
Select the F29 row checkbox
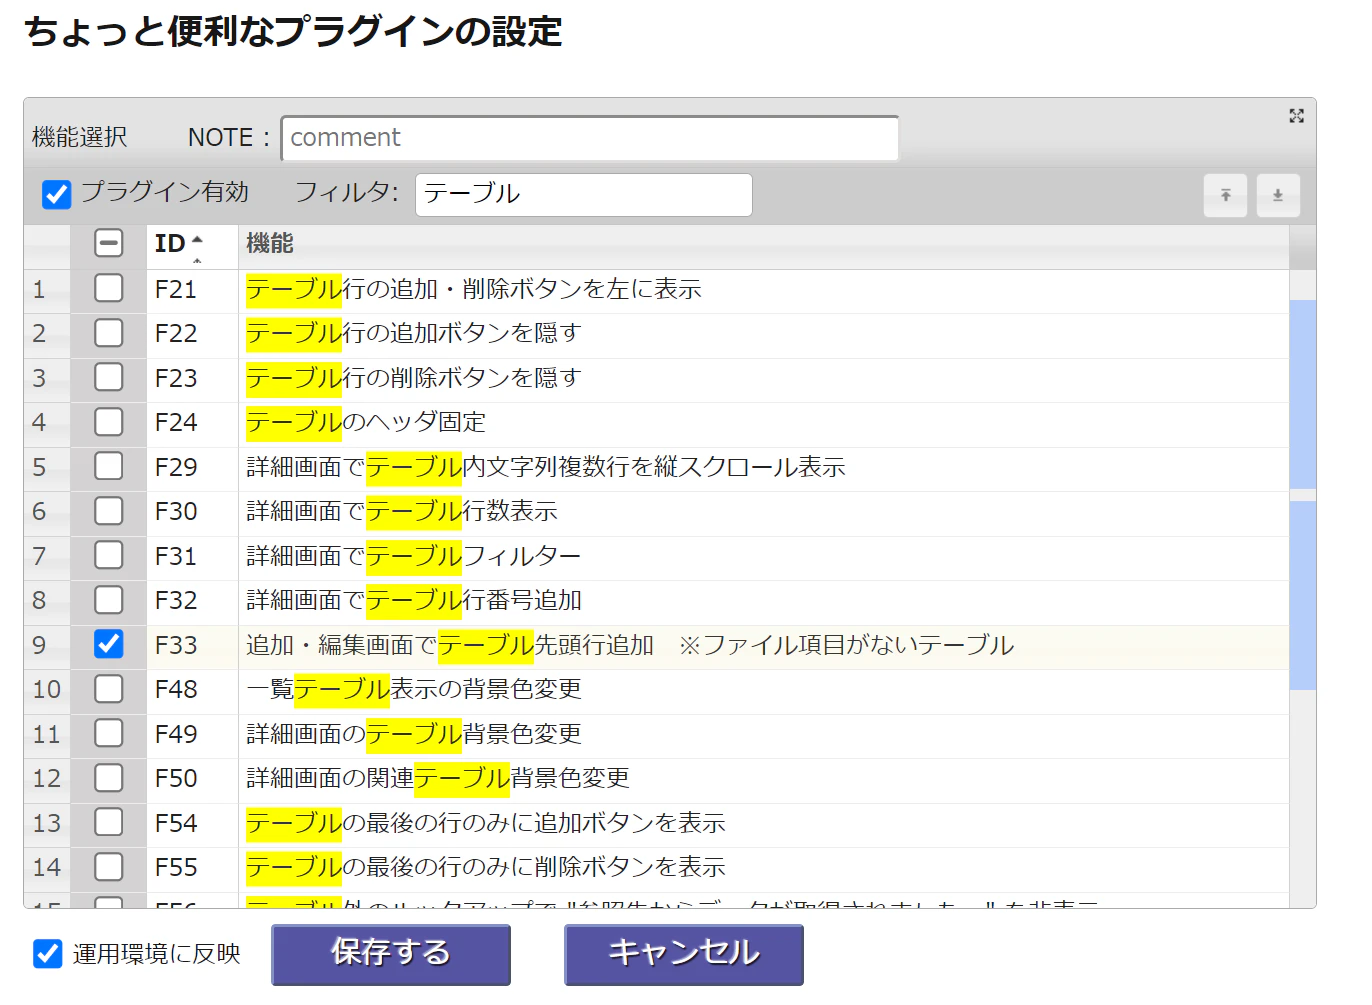108,466
